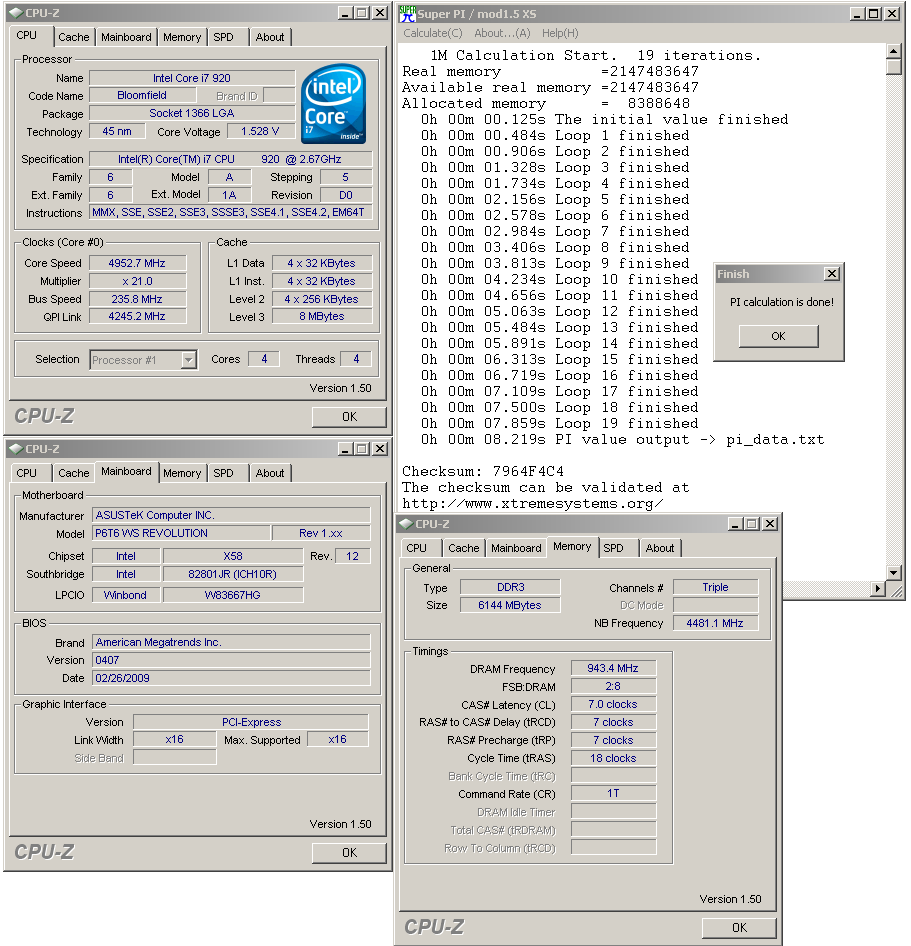Click the Channels # Triple field
Image resolution: width=911 pixels, height=946 pixels.
pyautogui.click(x=715, y=588)
